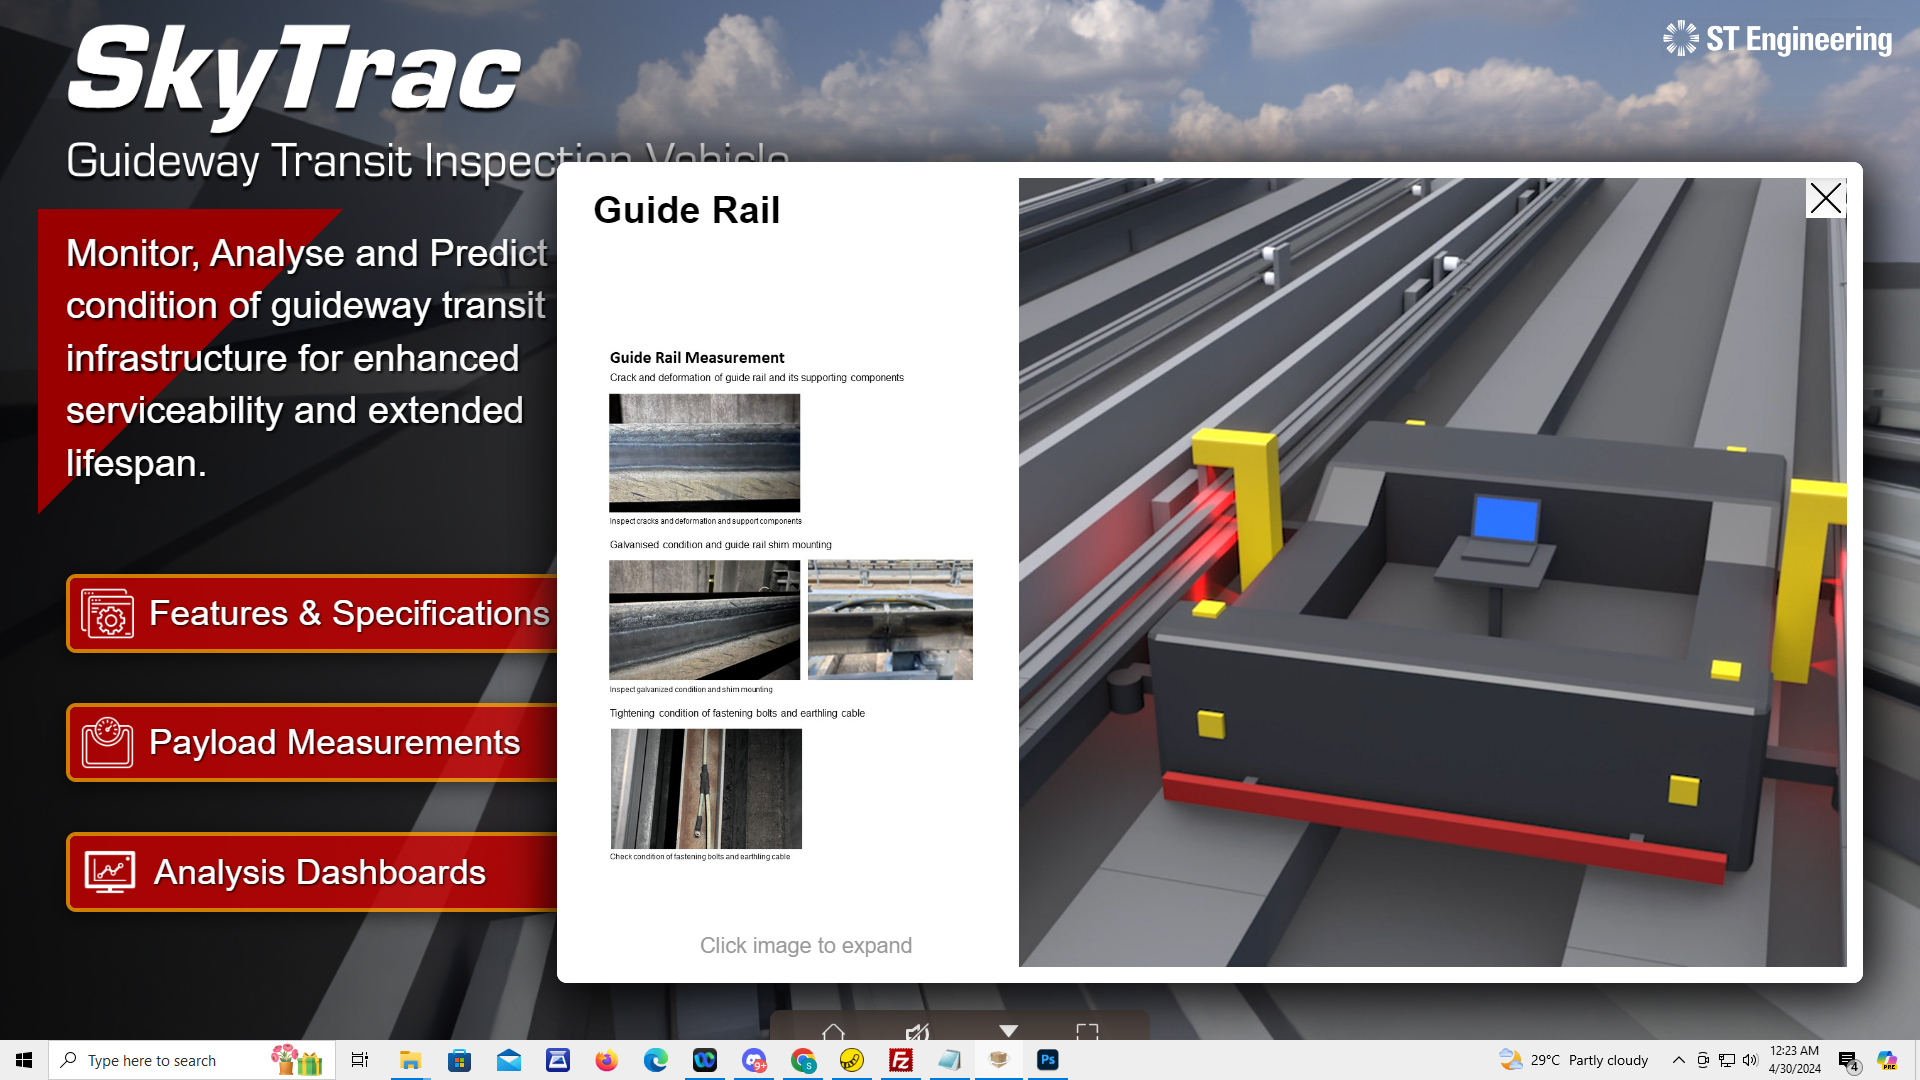Open the Payload Measurements menu

click(334, 742)
